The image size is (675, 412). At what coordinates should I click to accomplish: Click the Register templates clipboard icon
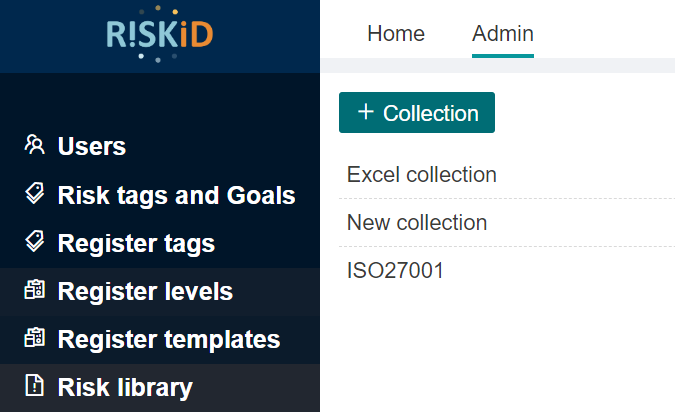pyautogui.click(x=34, y=338)
